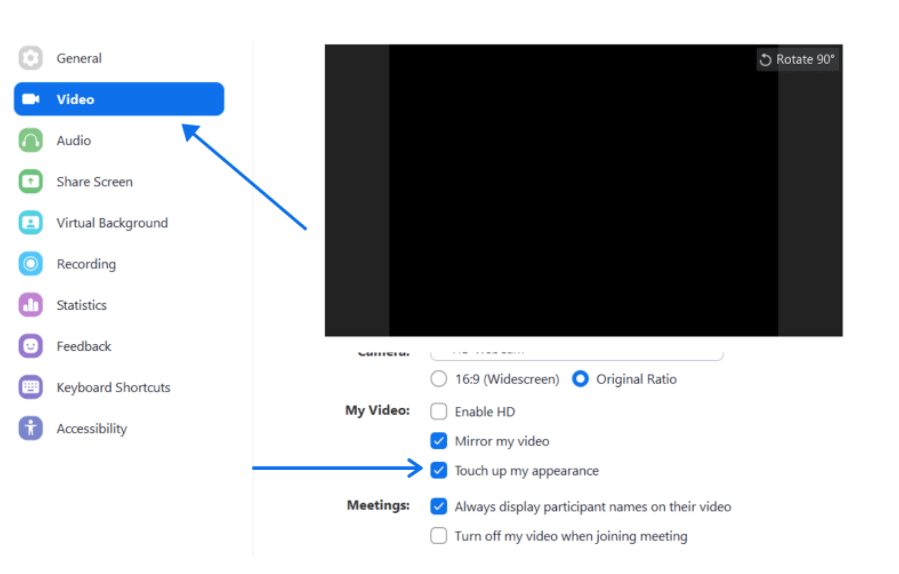Enable Turn off my video when joining
Viewport: 899px width, 574px height.
click(x=439, y=536)
